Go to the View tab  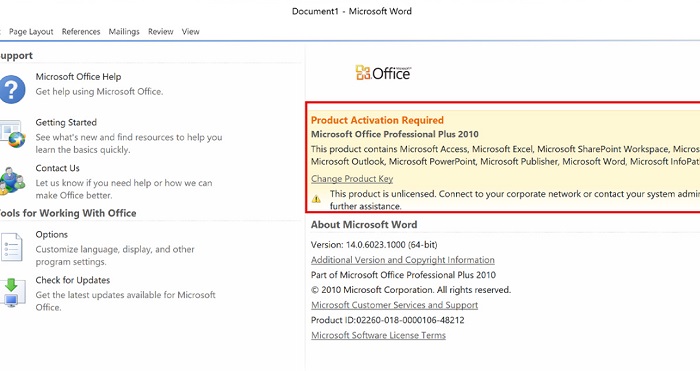click(190, 32)
